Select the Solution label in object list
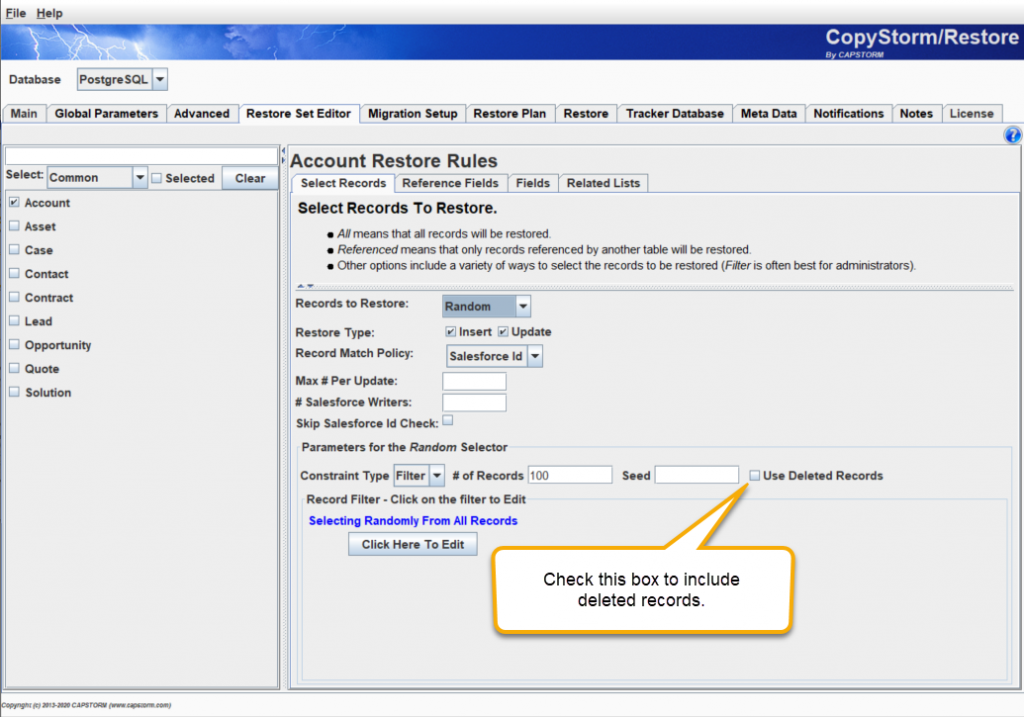The height and width of the screenshot is (717, 1024). point(48,392)
